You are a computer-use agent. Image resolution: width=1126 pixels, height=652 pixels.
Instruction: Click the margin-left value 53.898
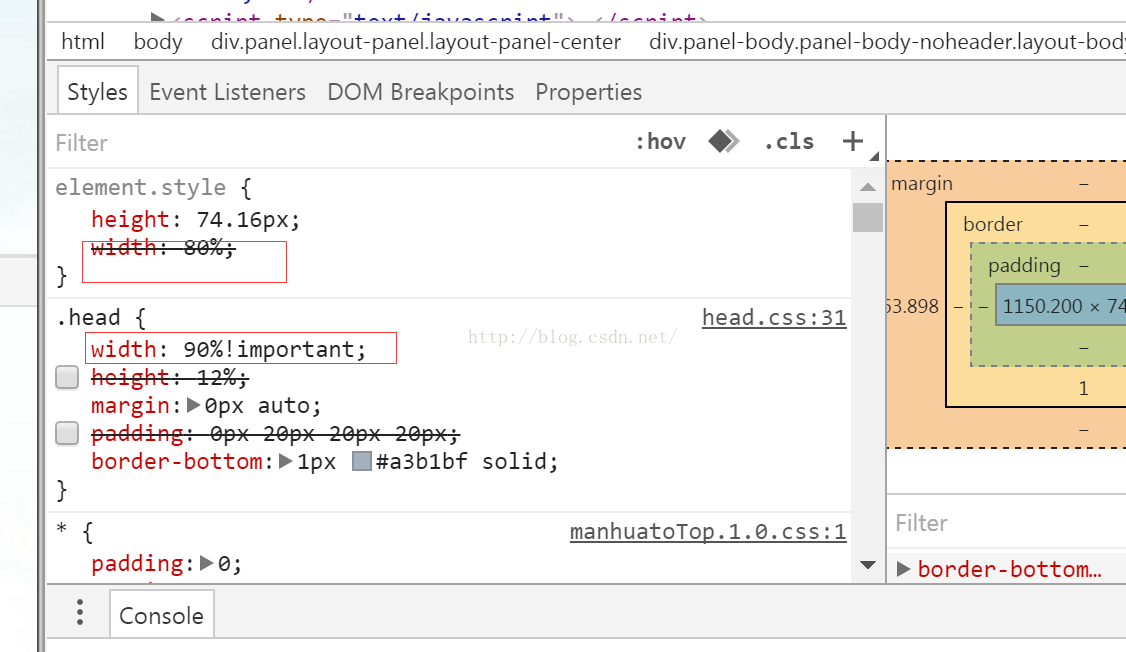point(913,307)
